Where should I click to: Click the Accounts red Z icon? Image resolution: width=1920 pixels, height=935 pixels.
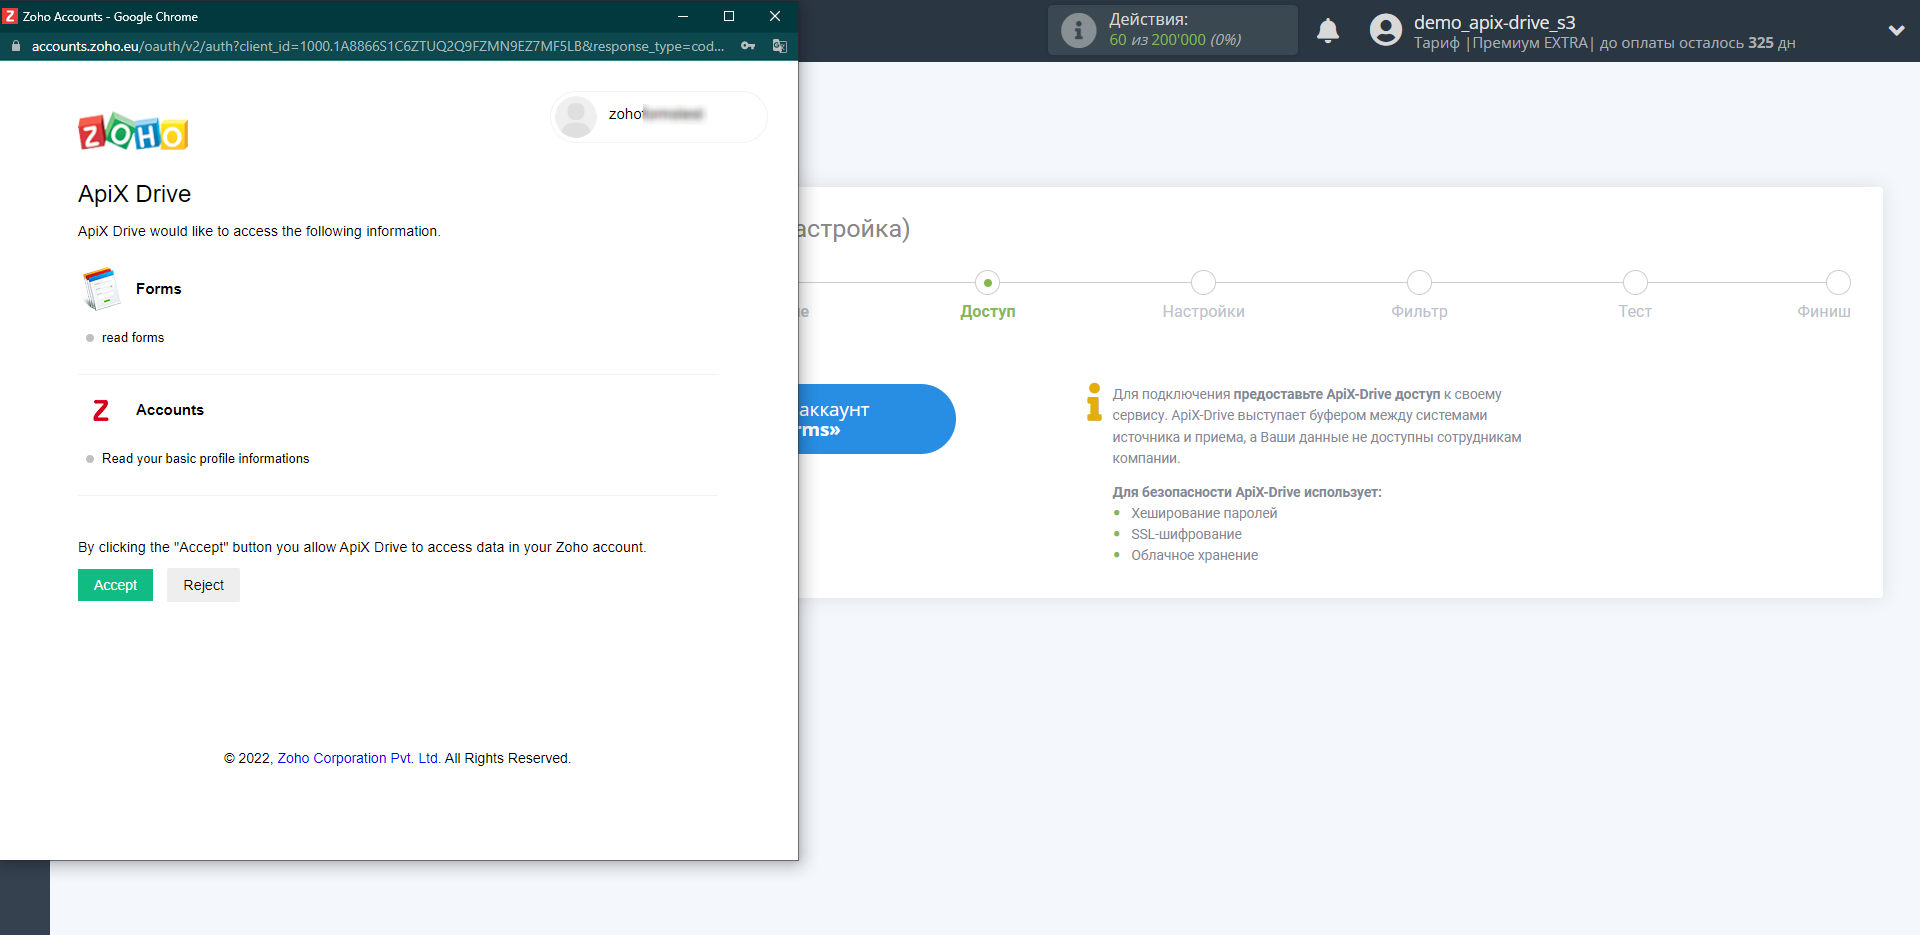pyautogui.click(x=101, y=410)
